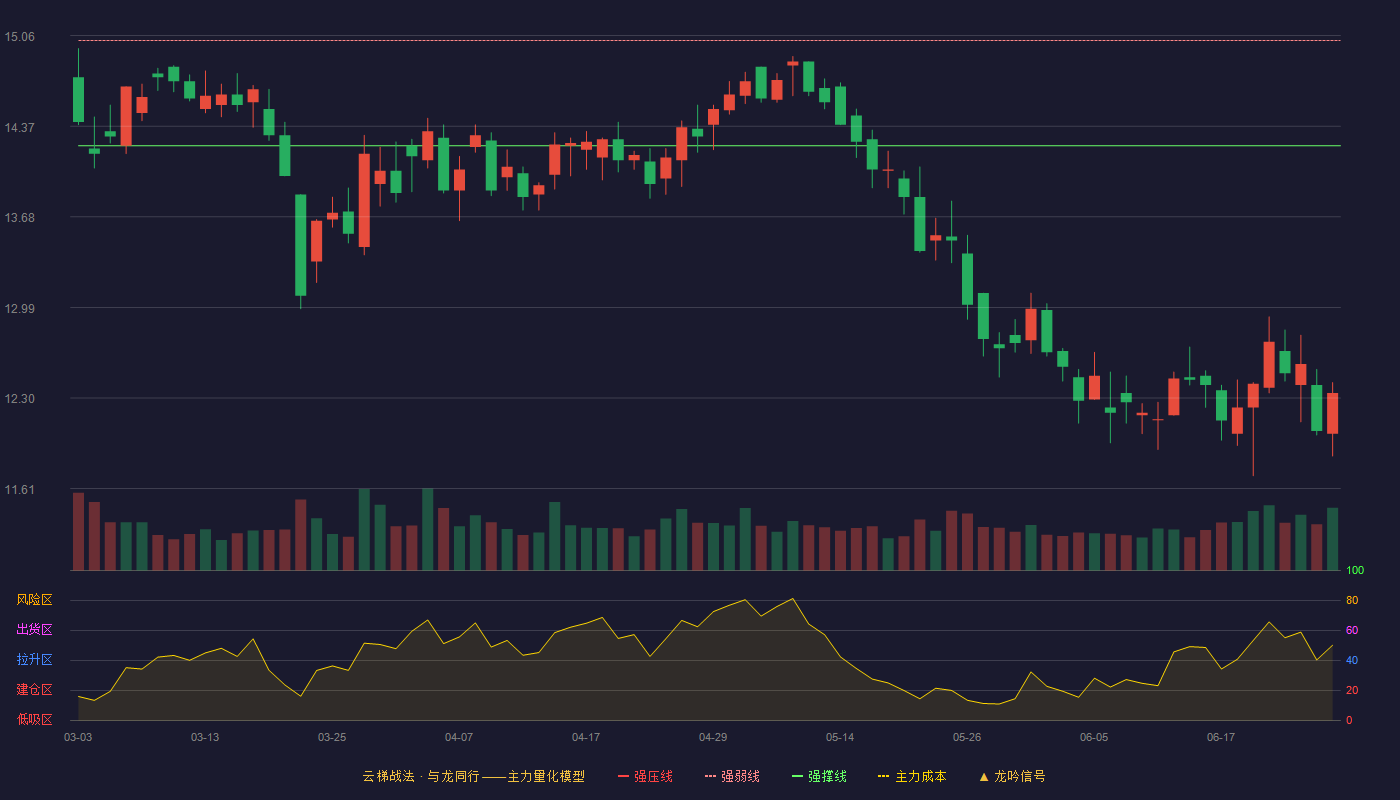Toggle the 强压线 legend entry

pyautogui.click(x=645, y=776)
